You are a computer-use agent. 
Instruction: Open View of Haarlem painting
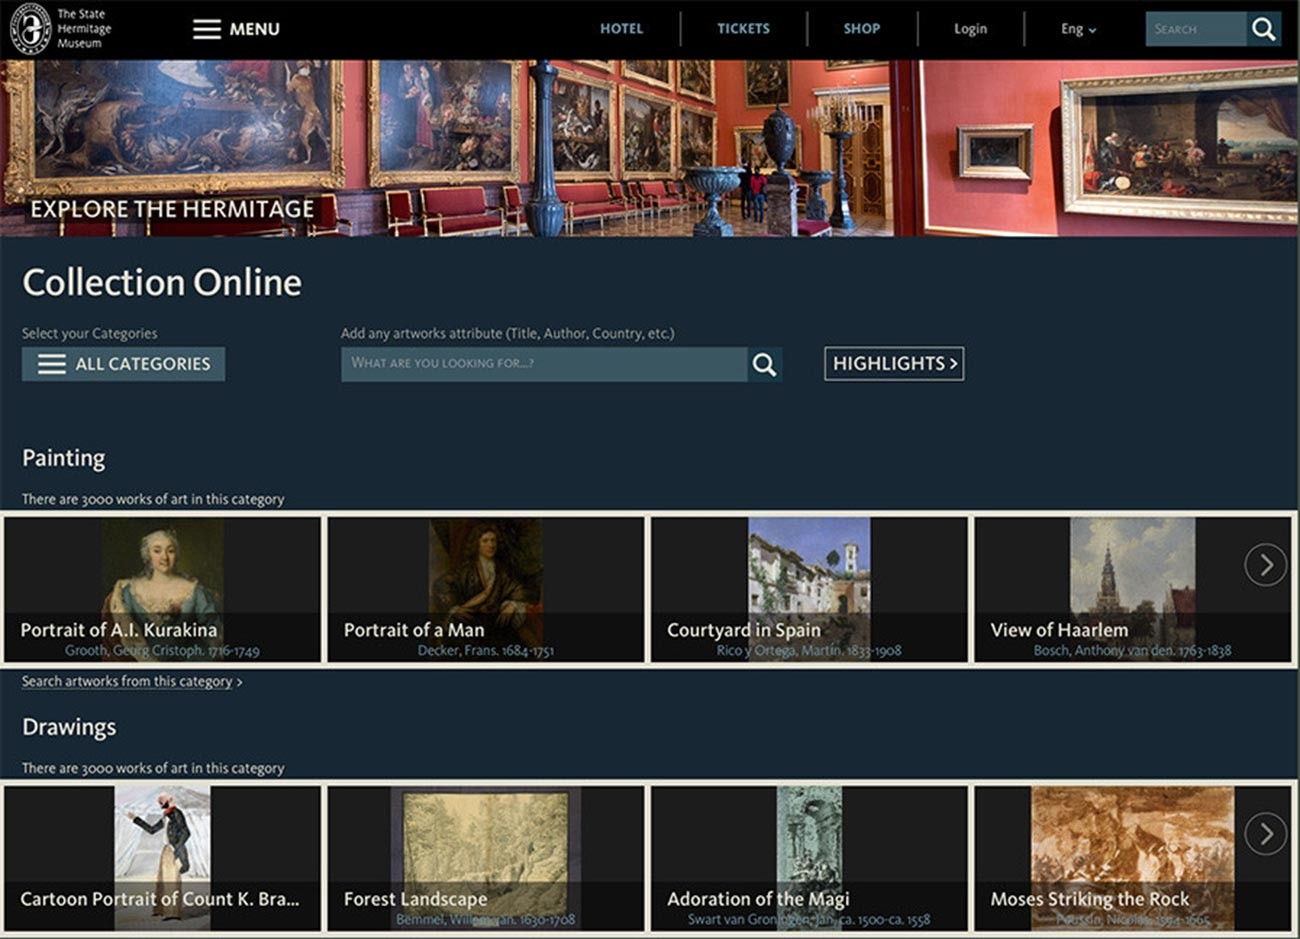pos(1132,589)
